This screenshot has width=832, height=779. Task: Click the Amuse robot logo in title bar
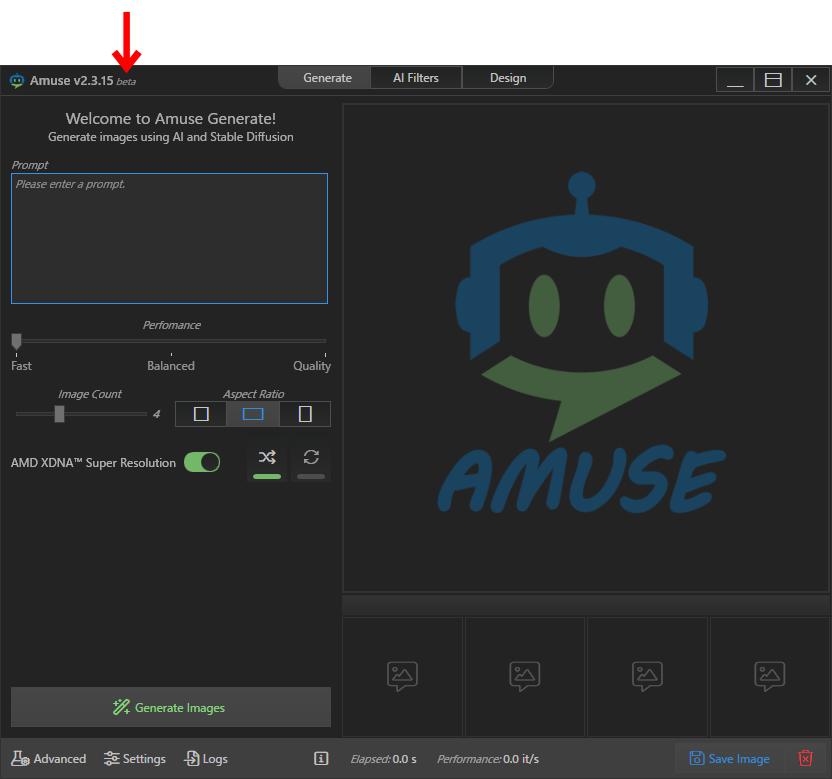(17, 81)
